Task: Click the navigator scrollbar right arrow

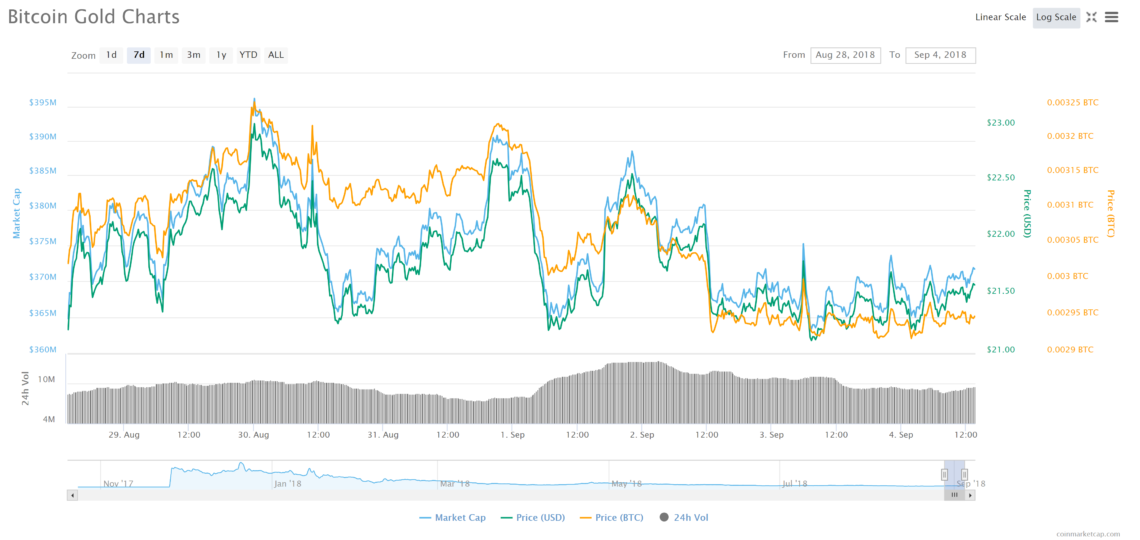Action: pos(971,495)
